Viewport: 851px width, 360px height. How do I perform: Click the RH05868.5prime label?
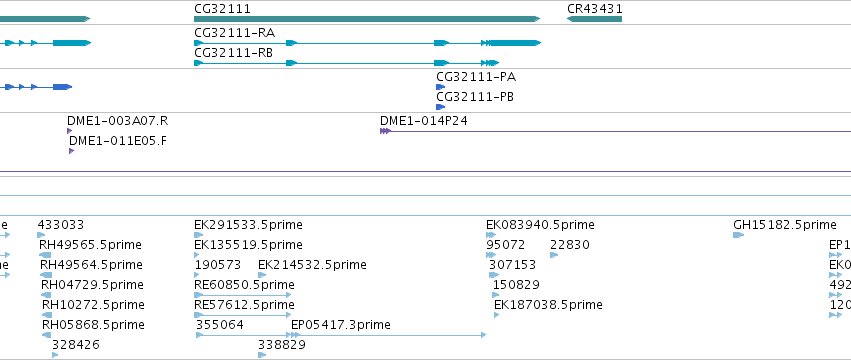[x=93, y=325]
